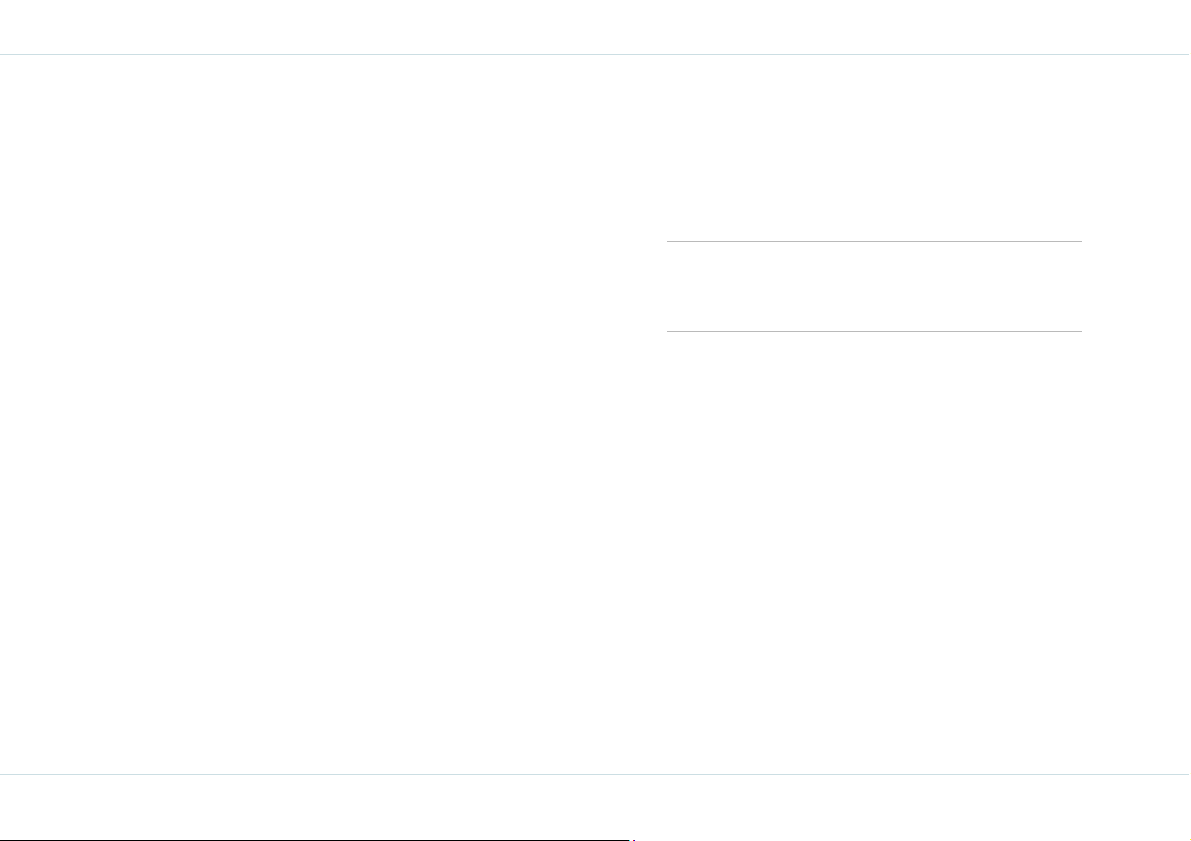Viewport: 1191px width, 841px height.
Task: Click the black loading bar at bottom
Action: coord(315,839)
